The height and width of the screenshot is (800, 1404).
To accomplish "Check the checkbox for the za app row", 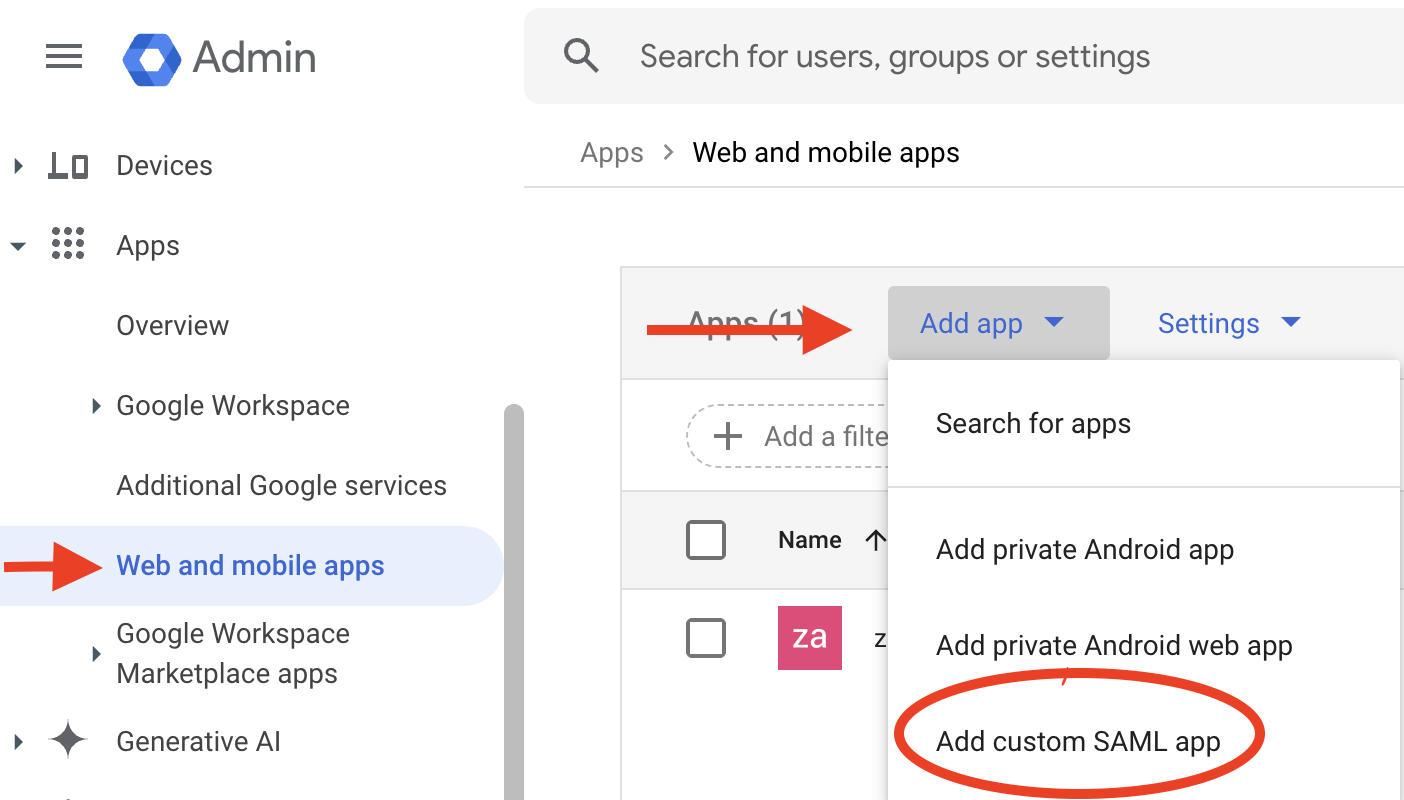I will [x=706, y=637].
